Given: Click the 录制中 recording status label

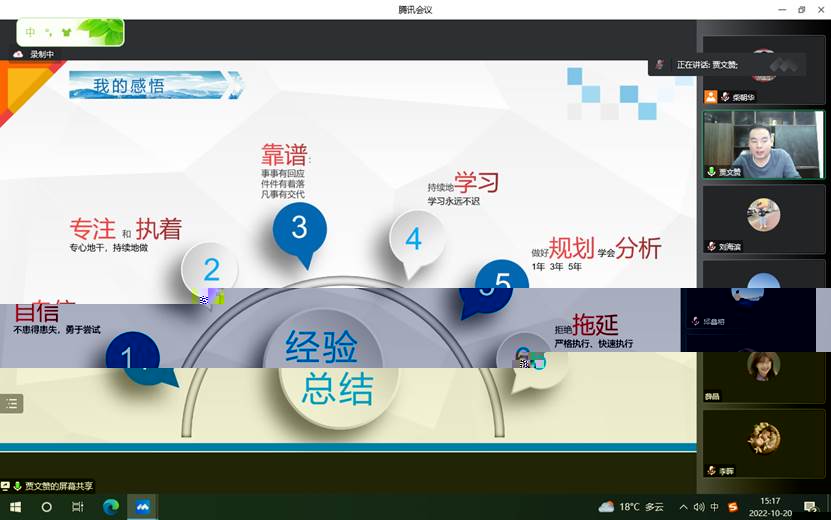Looking at the screenshot, I should [x=42, y=54].
